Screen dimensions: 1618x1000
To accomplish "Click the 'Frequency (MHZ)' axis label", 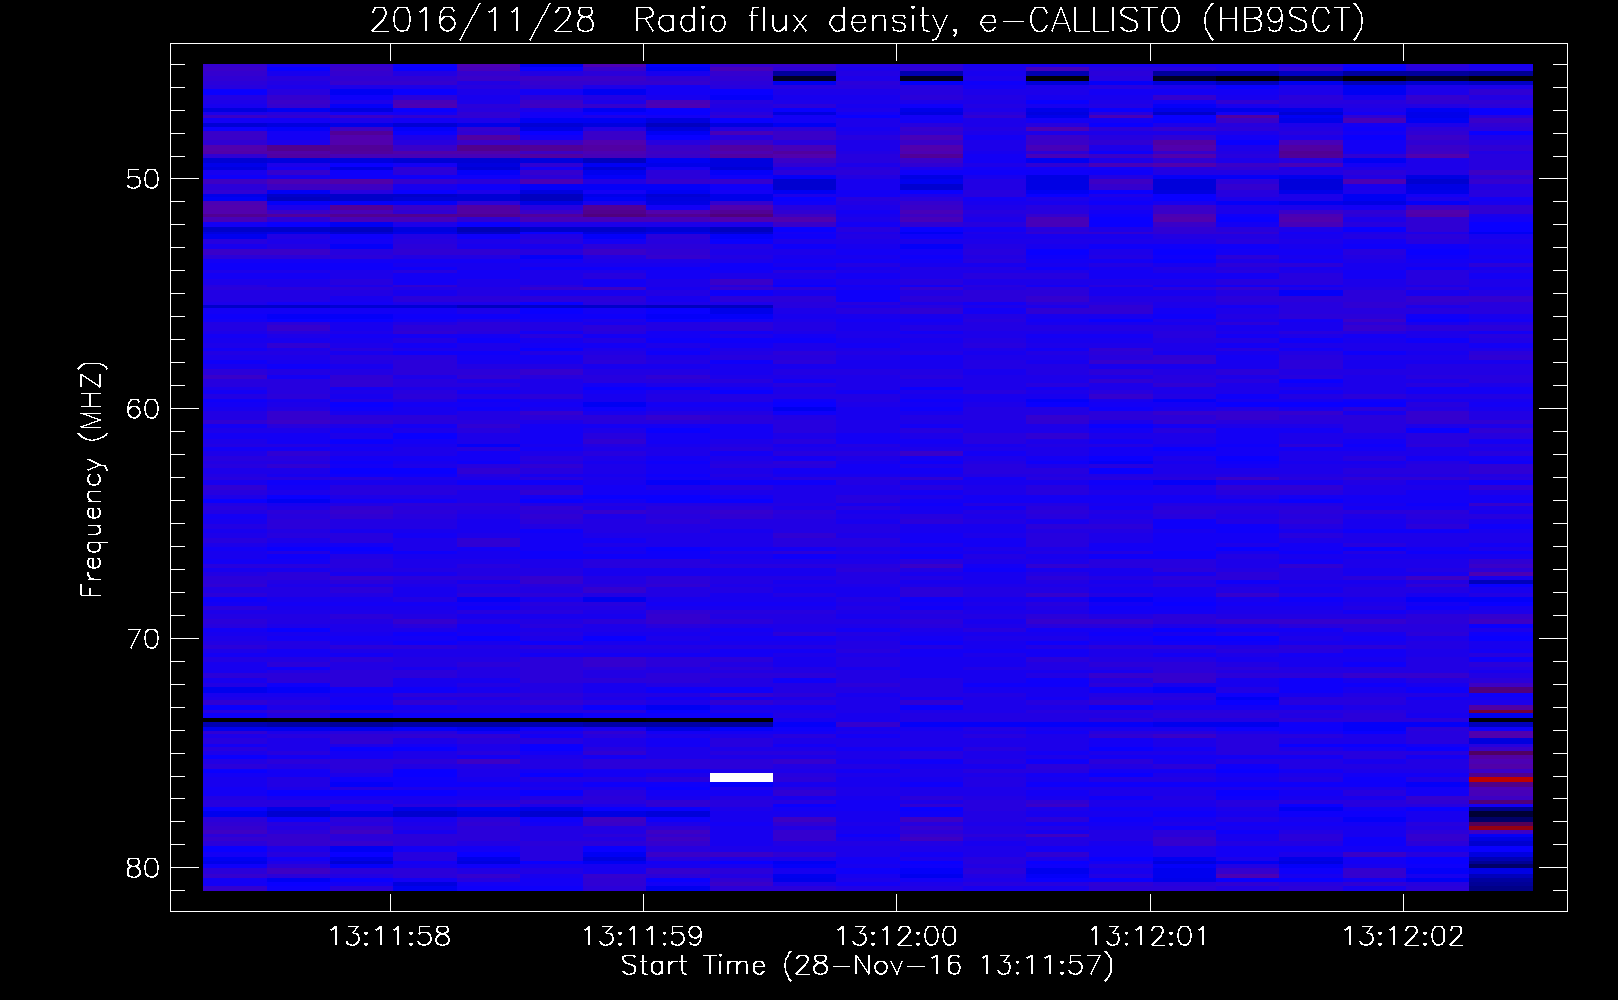I will (x=91, y=480).
